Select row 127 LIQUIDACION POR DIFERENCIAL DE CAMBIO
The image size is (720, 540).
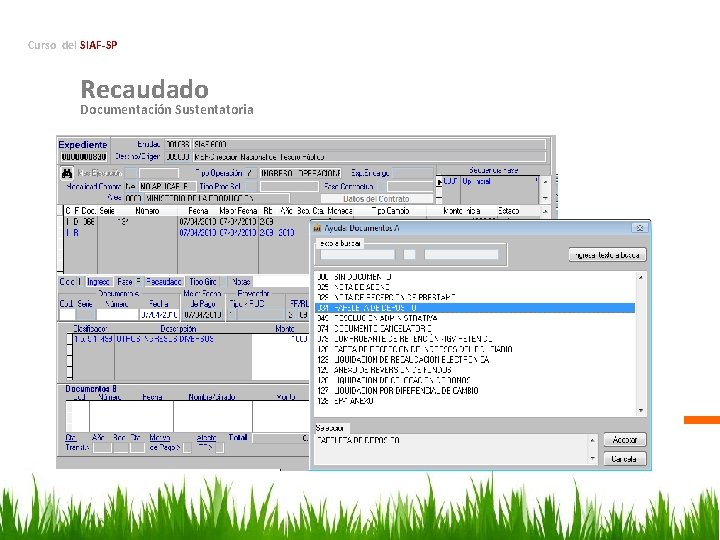click(475, 391)
